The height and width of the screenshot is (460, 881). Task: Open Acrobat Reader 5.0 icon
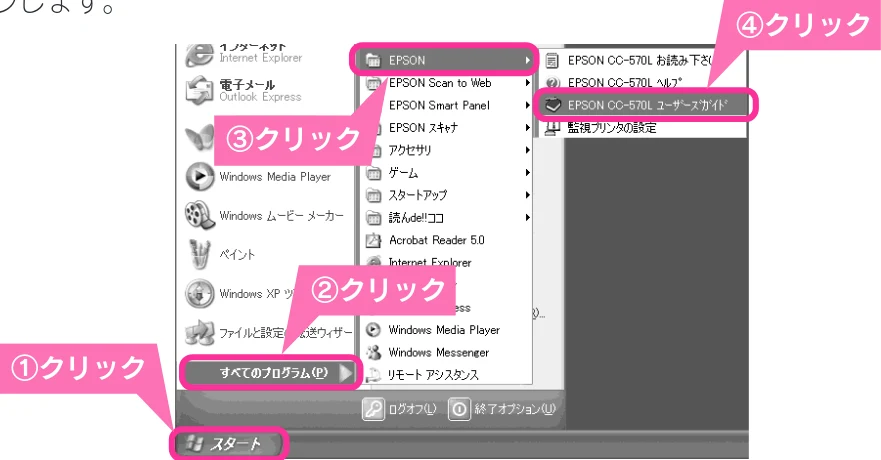point(373,240)
